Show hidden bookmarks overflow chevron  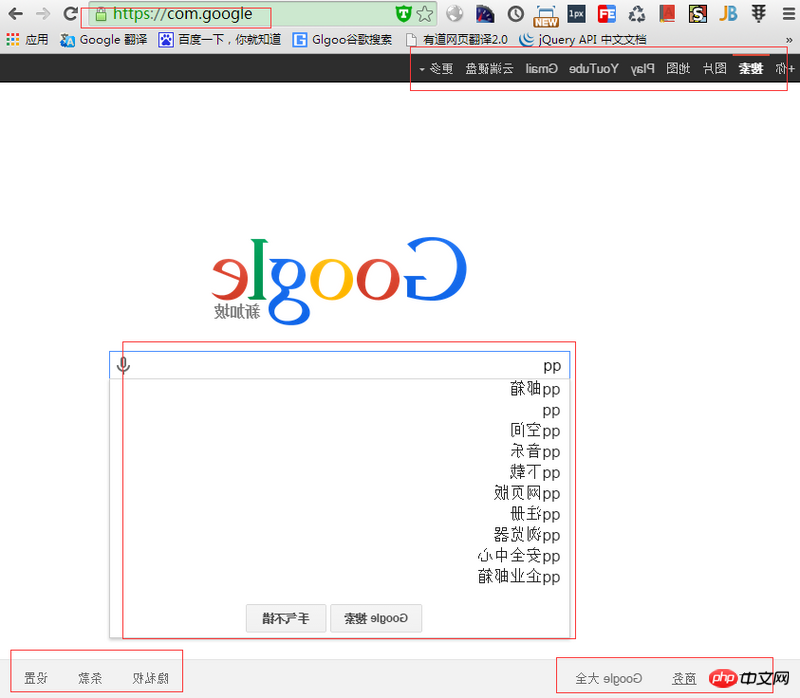(787, 40)
